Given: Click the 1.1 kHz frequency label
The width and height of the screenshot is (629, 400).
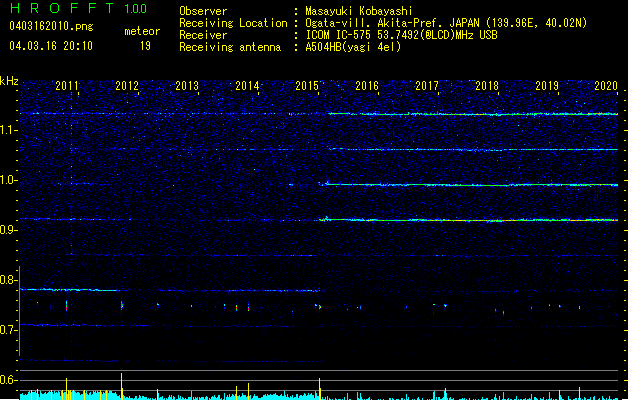Looking at the screenshot, I should [x=9, y=130].
